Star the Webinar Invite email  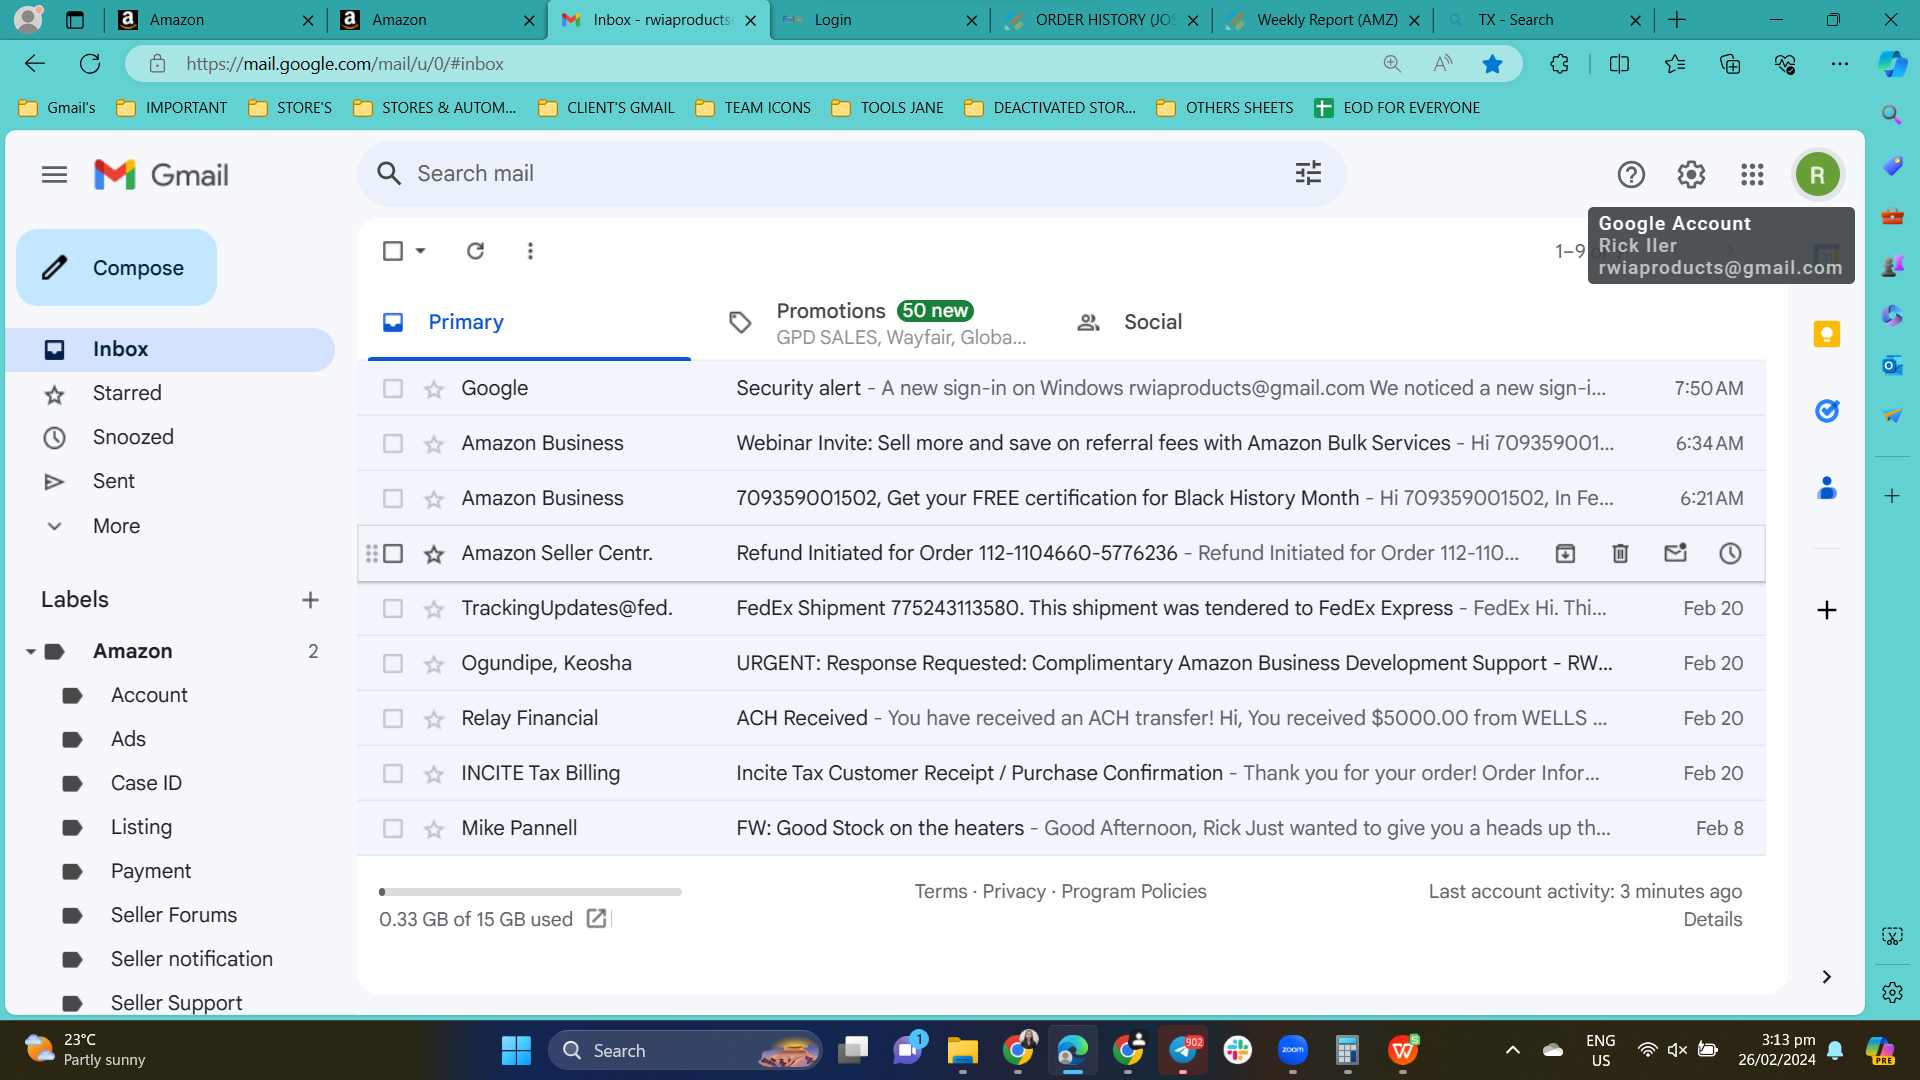click(x=433, y=444)
